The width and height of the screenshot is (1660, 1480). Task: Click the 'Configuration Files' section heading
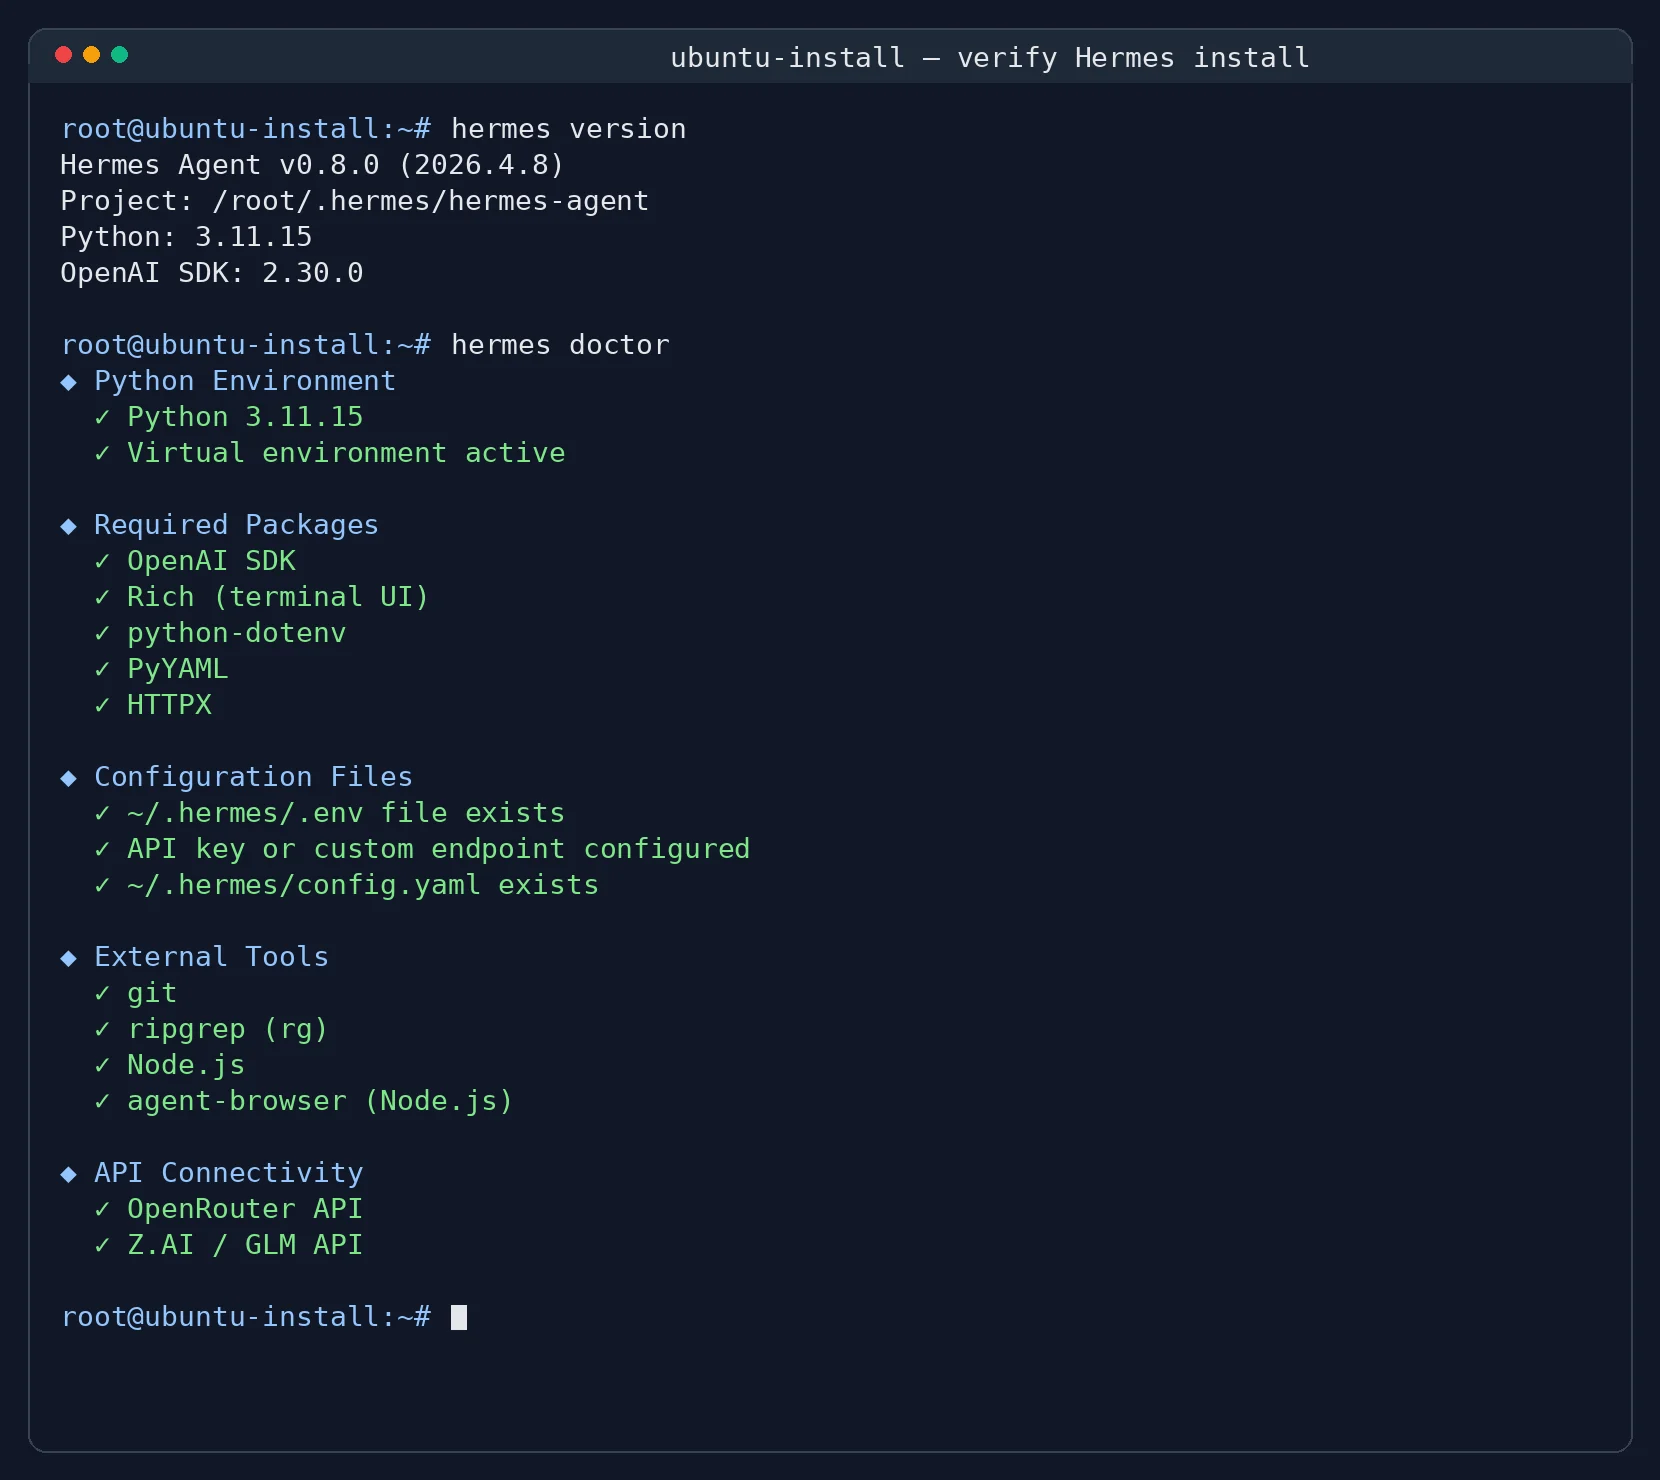tap(253, 777)
